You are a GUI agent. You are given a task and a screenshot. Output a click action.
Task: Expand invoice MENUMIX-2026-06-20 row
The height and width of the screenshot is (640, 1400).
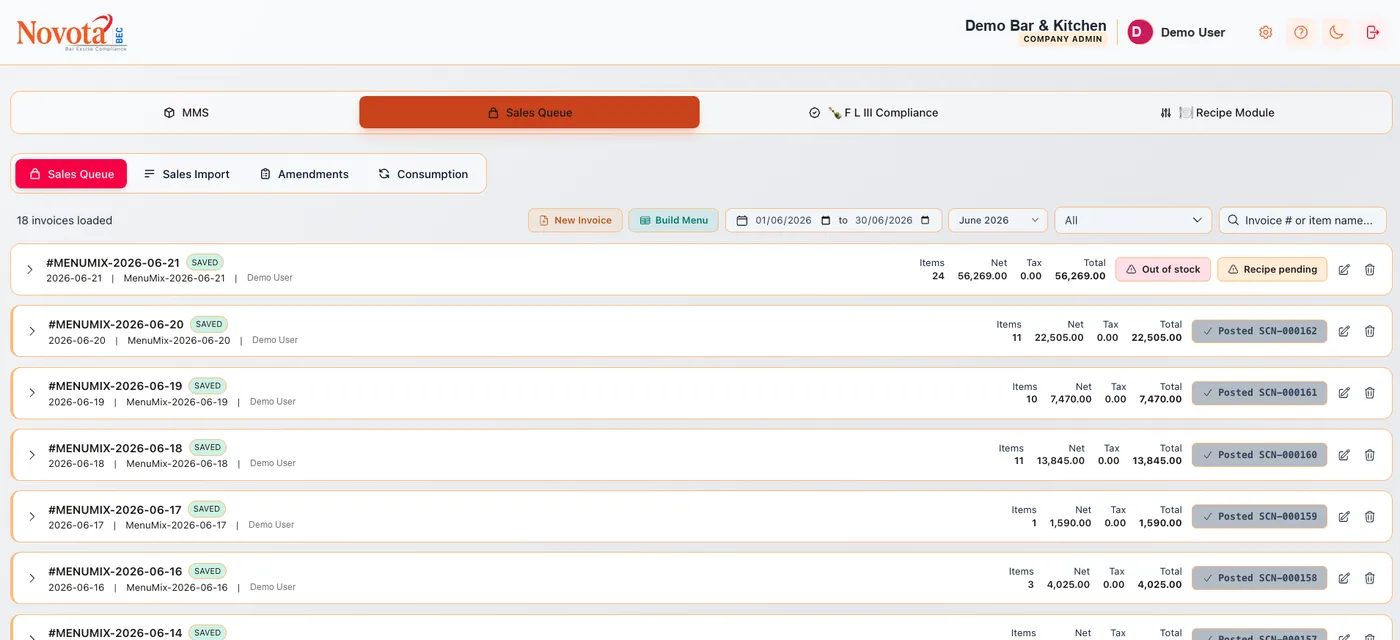[32, 331]
